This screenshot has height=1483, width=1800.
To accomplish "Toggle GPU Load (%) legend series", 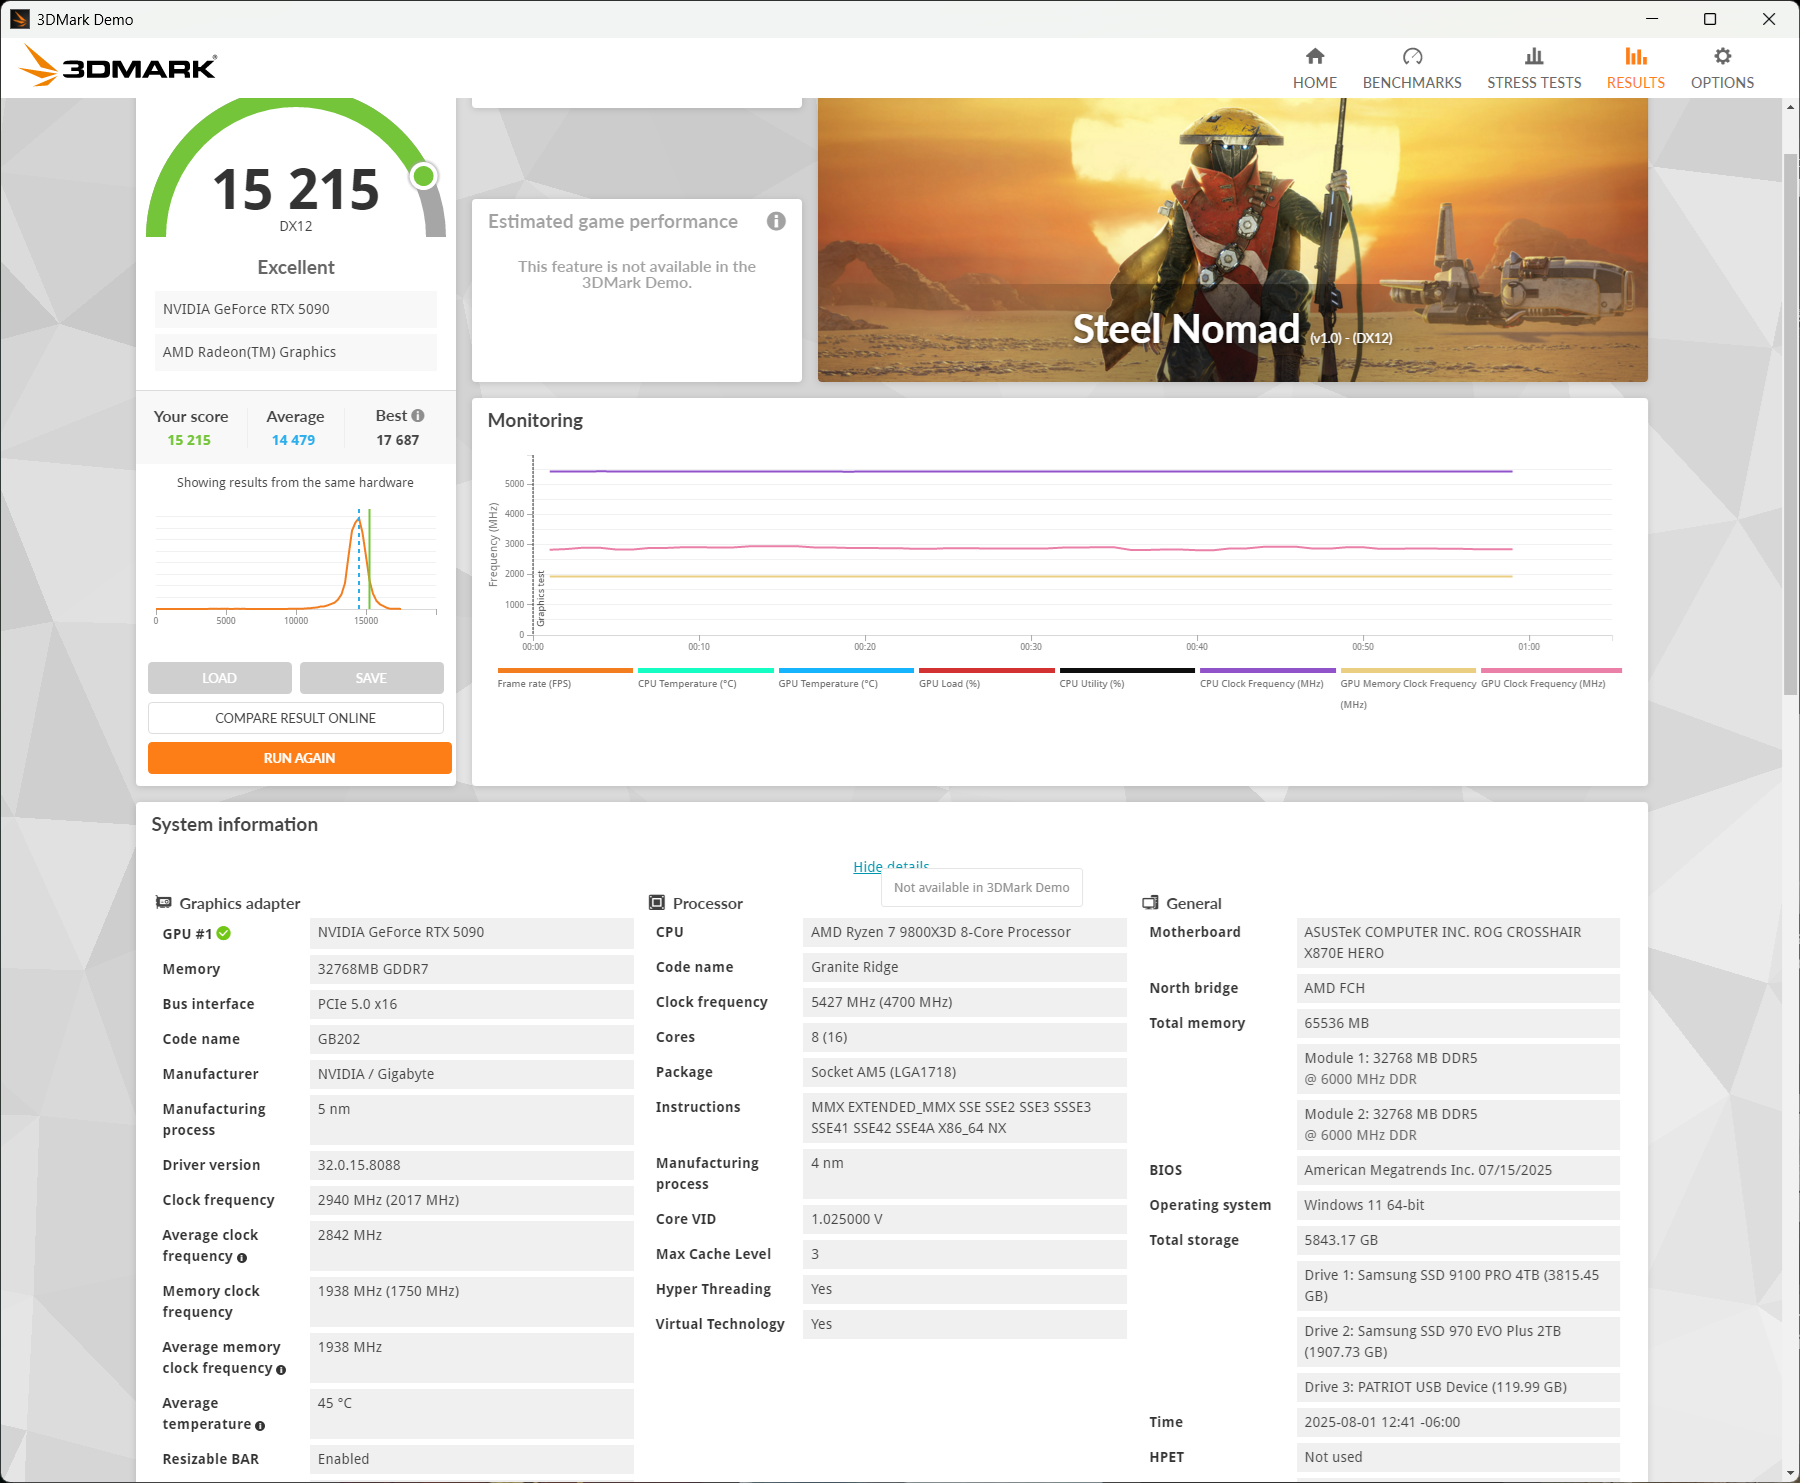I will coord(949,684).
